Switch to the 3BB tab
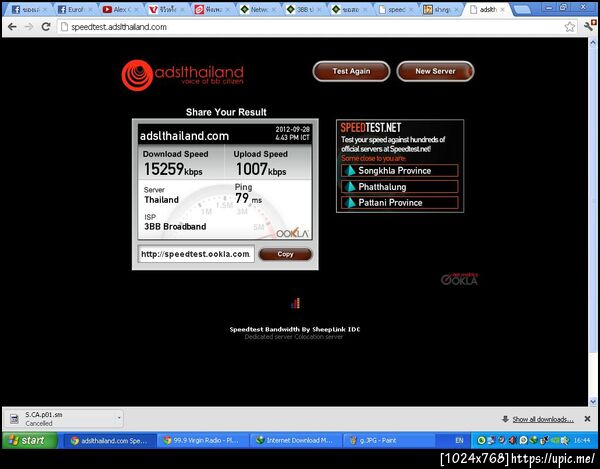Screen dimensions: 600x469 click(x=304, y=10)
